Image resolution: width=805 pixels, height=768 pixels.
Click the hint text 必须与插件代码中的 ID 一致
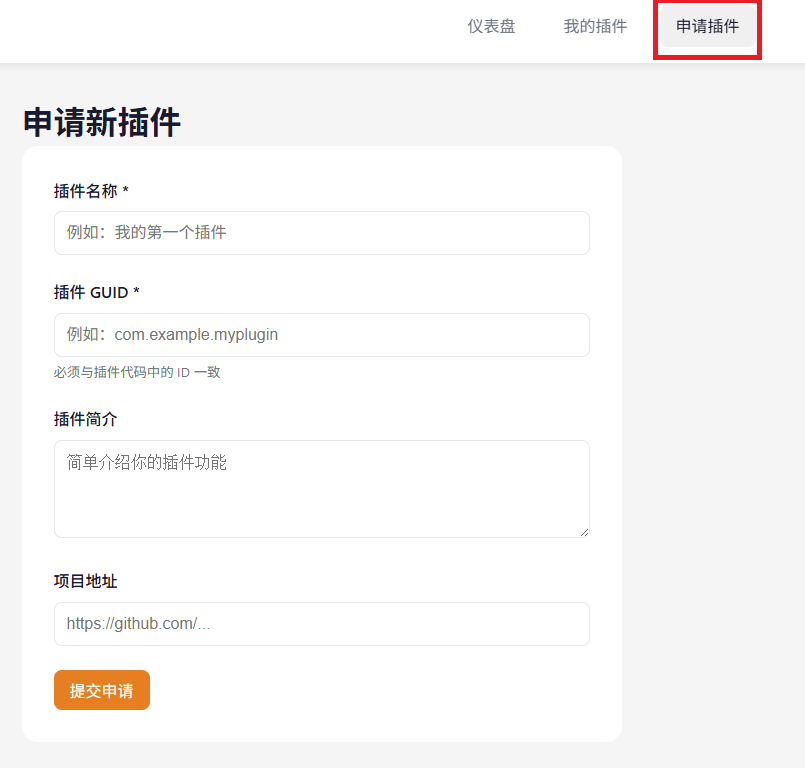(x=137, y=373)
